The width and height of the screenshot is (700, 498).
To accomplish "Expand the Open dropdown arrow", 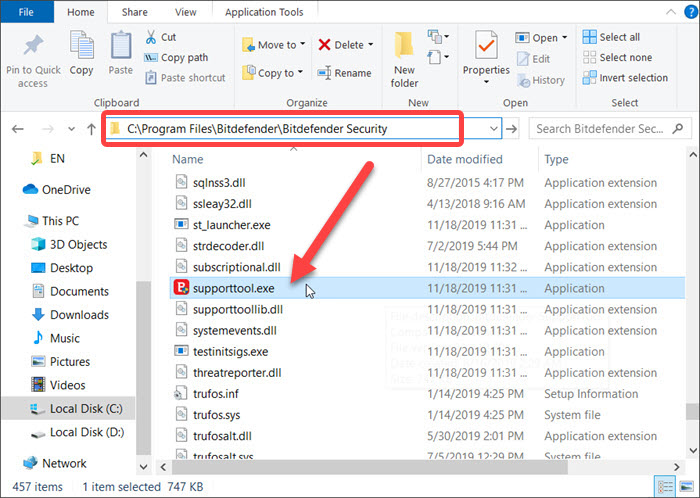I will tap(565, 37).
